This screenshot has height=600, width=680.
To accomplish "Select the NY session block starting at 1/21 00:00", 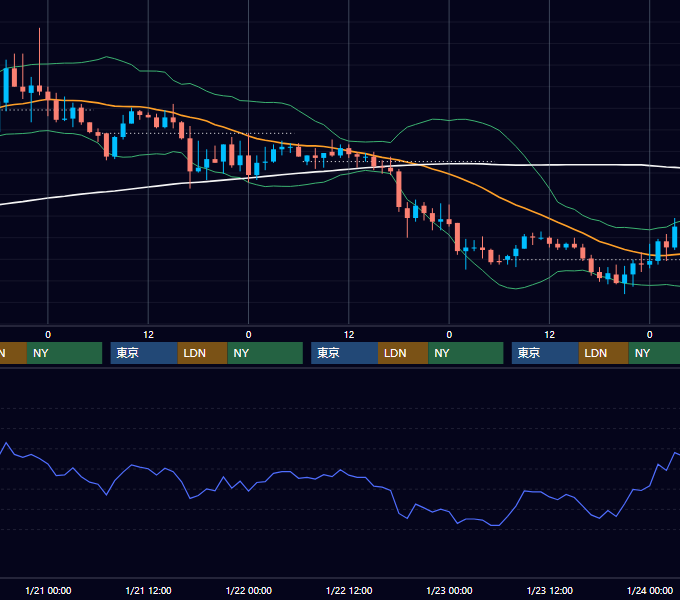I will point(64,353).
